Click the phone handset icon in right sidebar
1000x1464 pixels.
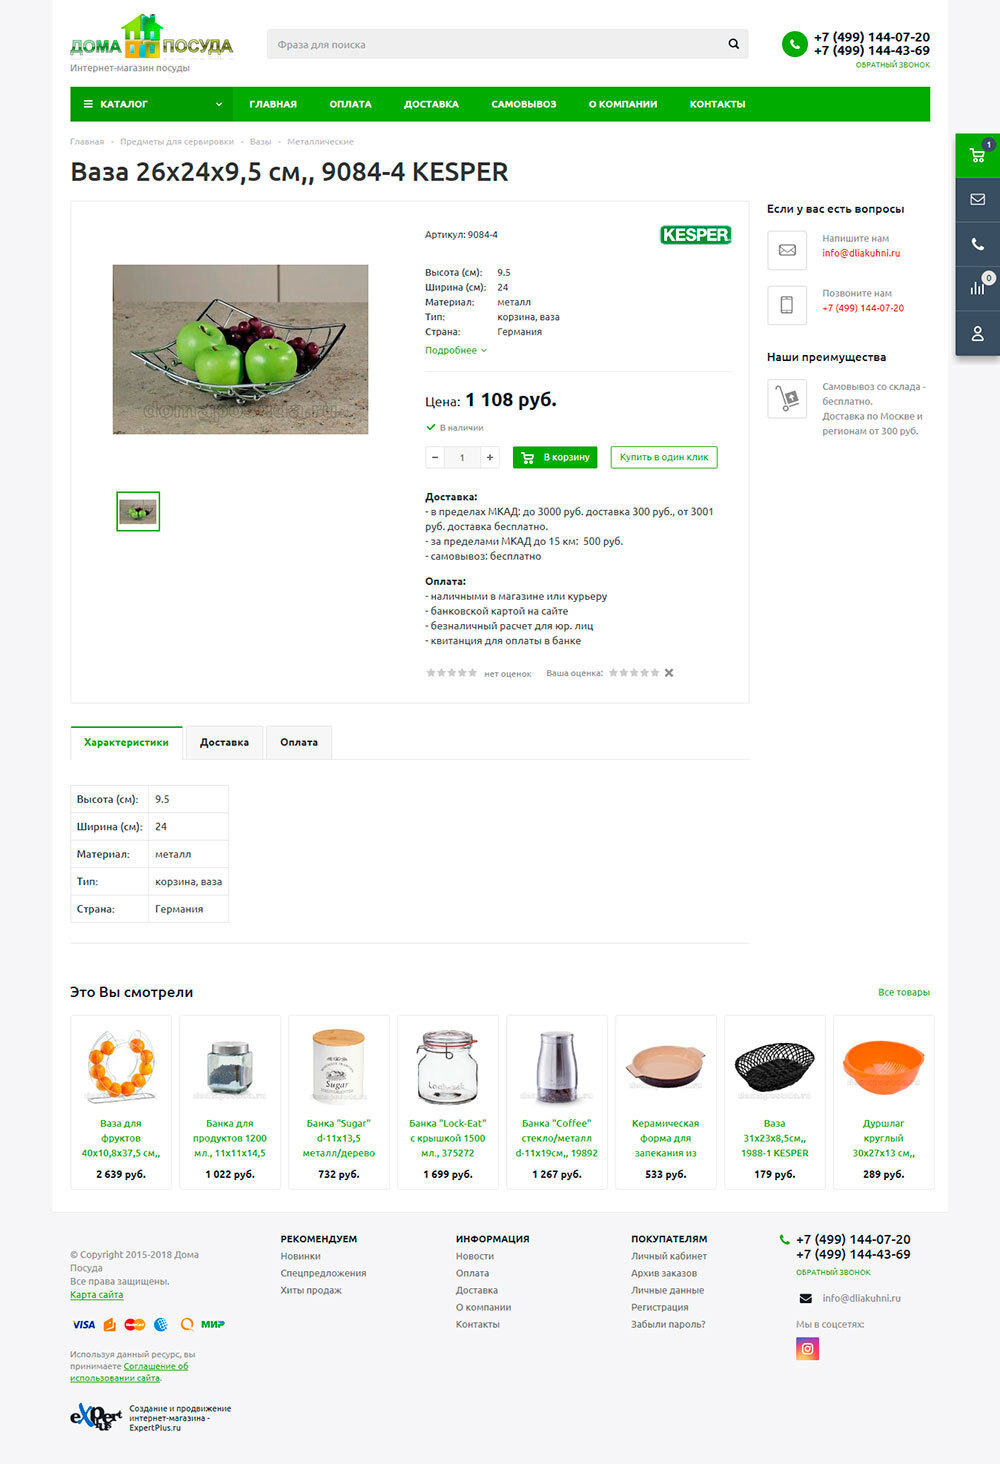(978, 244)
